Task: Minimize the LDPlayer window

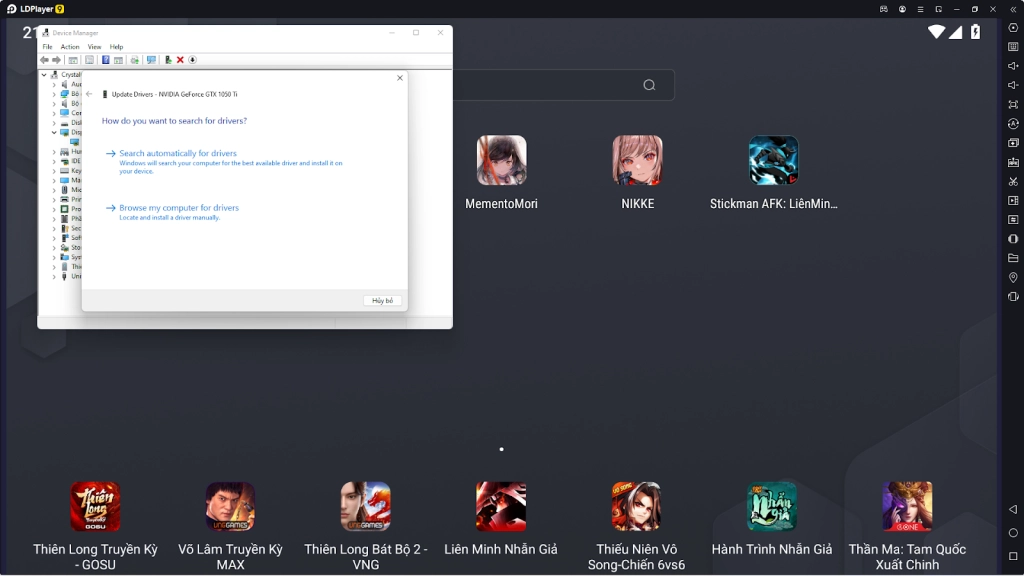Action: 957,9
